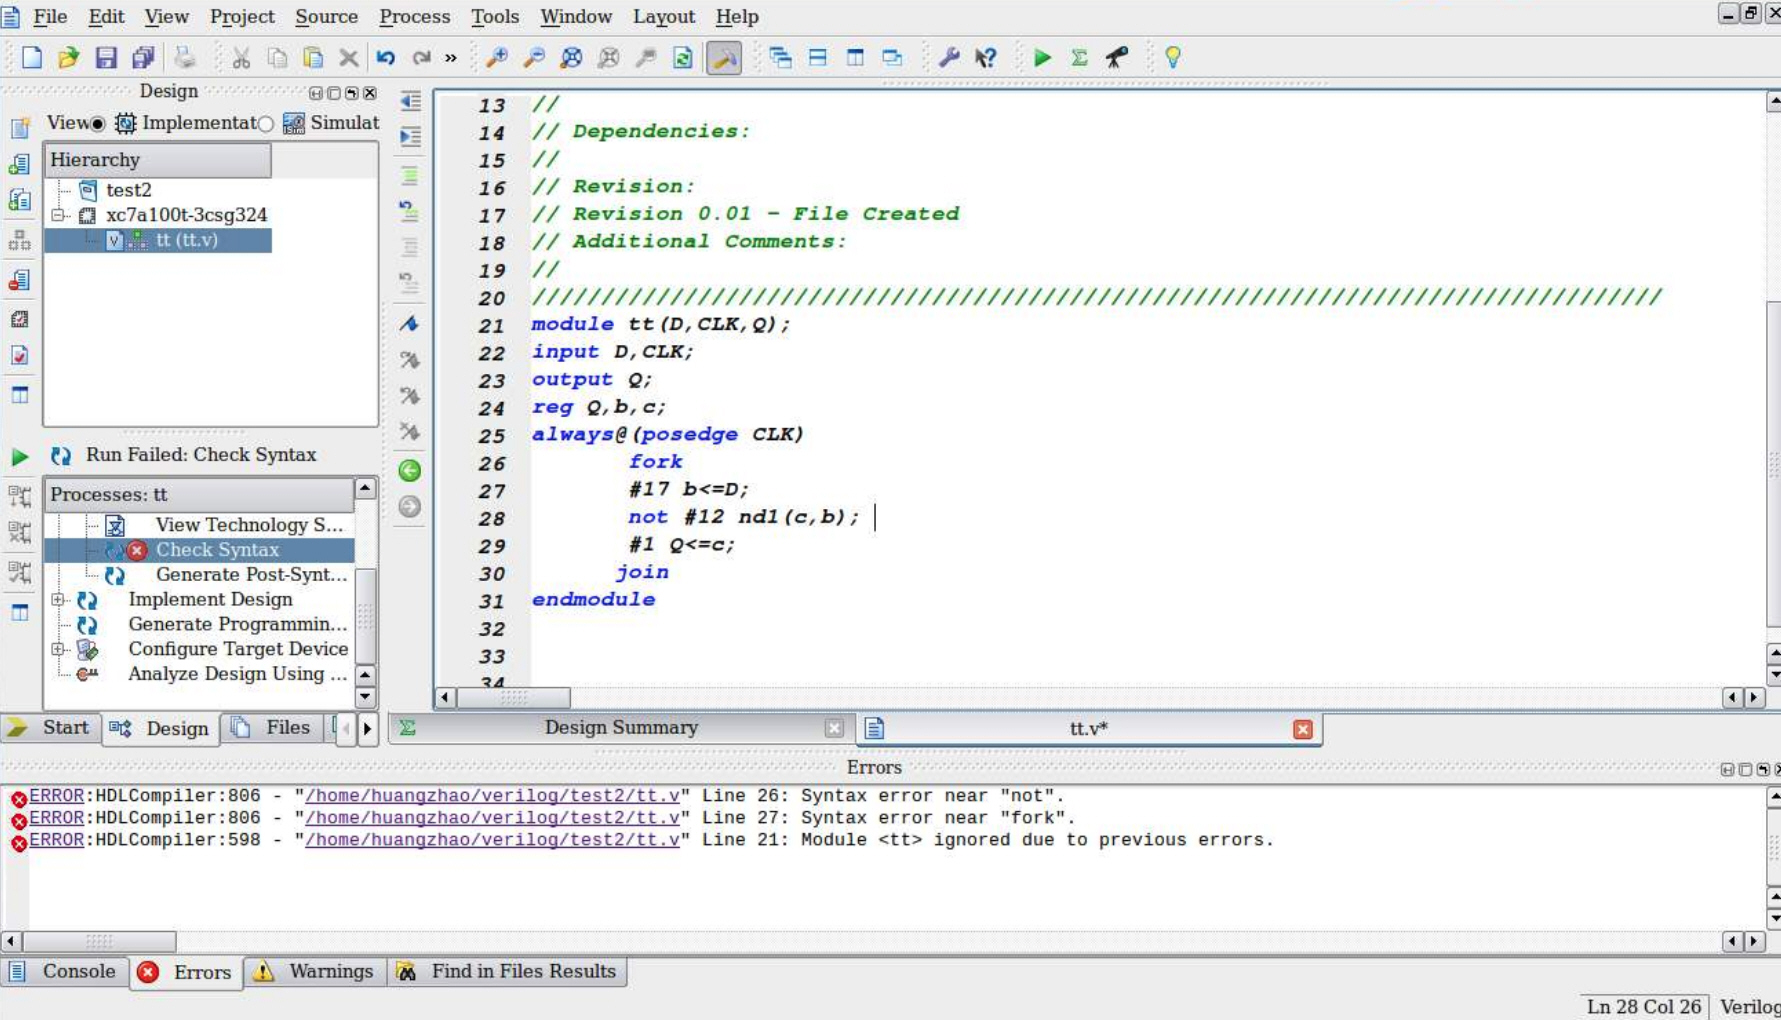Image resolution: width=1781 pixels, height=1020 pixels.
Task: Select test2 project in Hierarchy
Action: (x=128, y=190)
